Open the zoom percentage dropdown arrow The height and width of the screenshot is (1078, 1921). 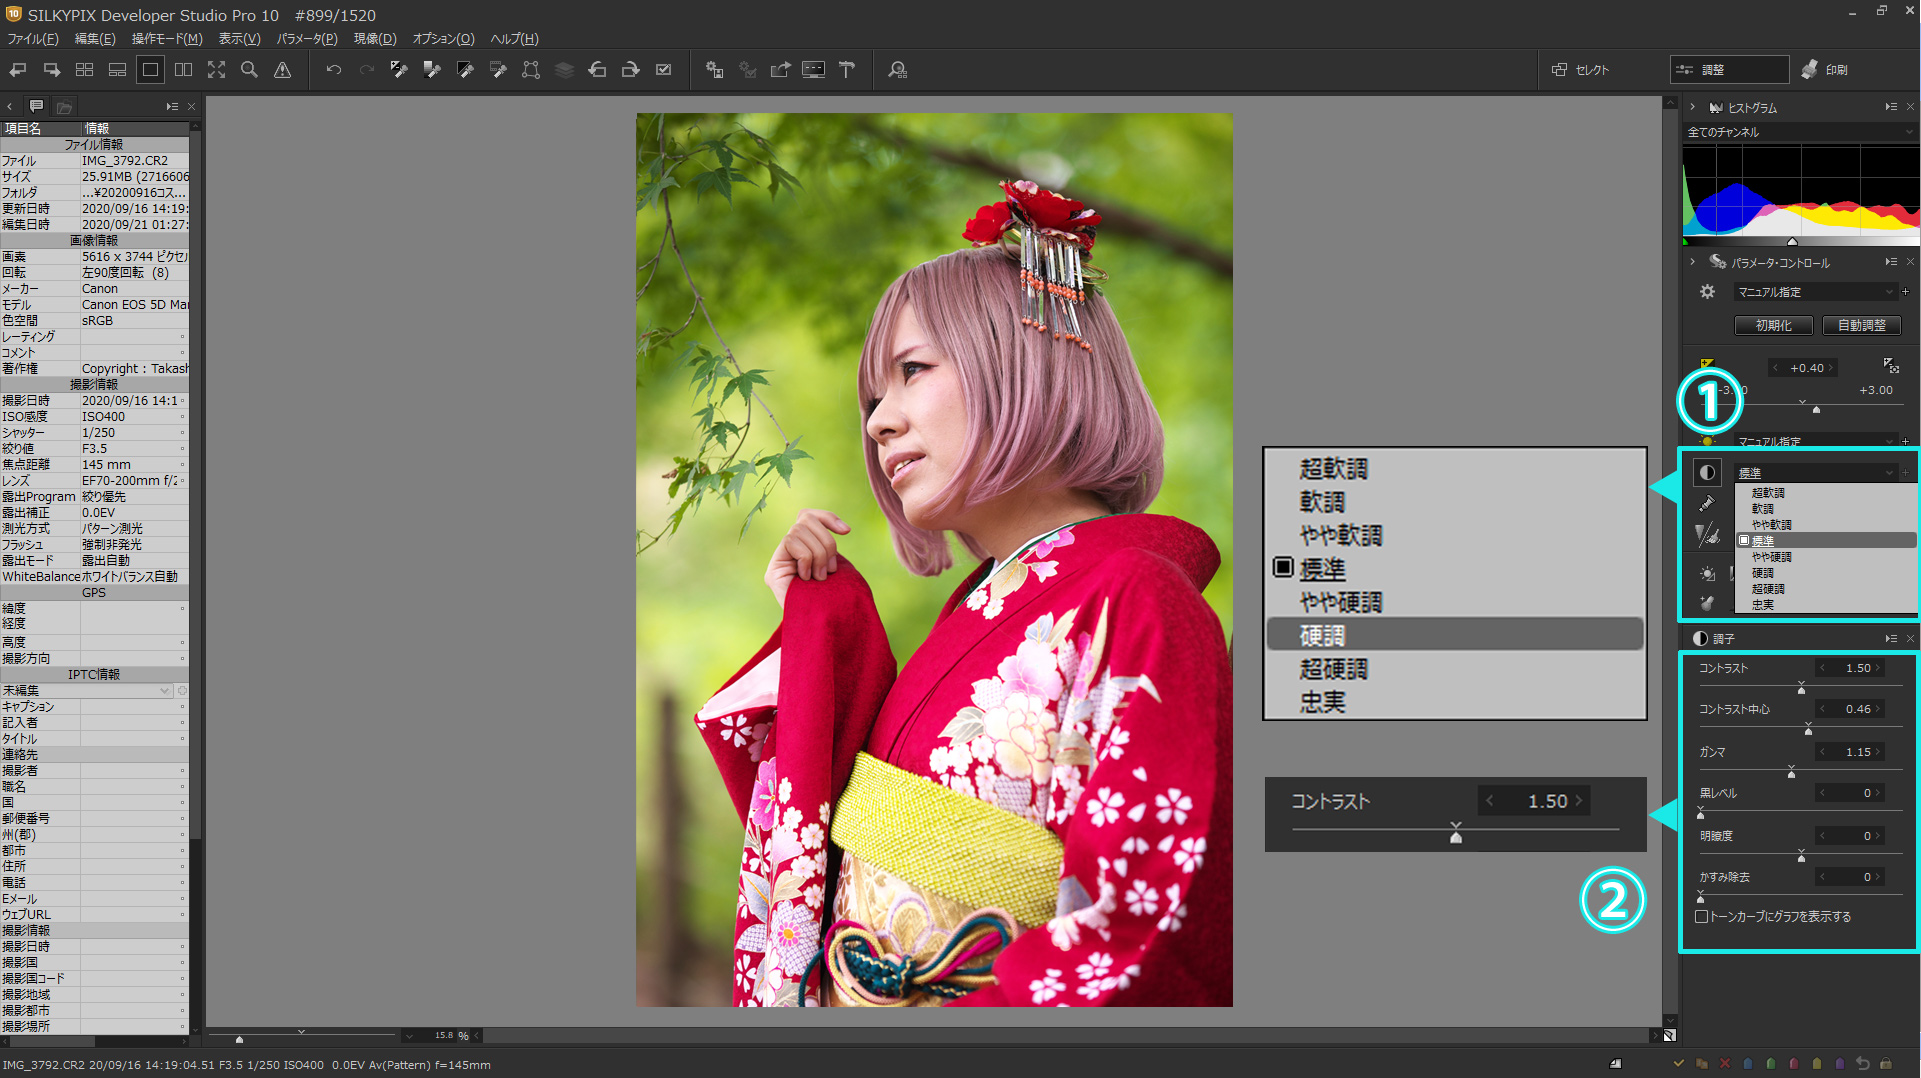tap(409, 1036)
